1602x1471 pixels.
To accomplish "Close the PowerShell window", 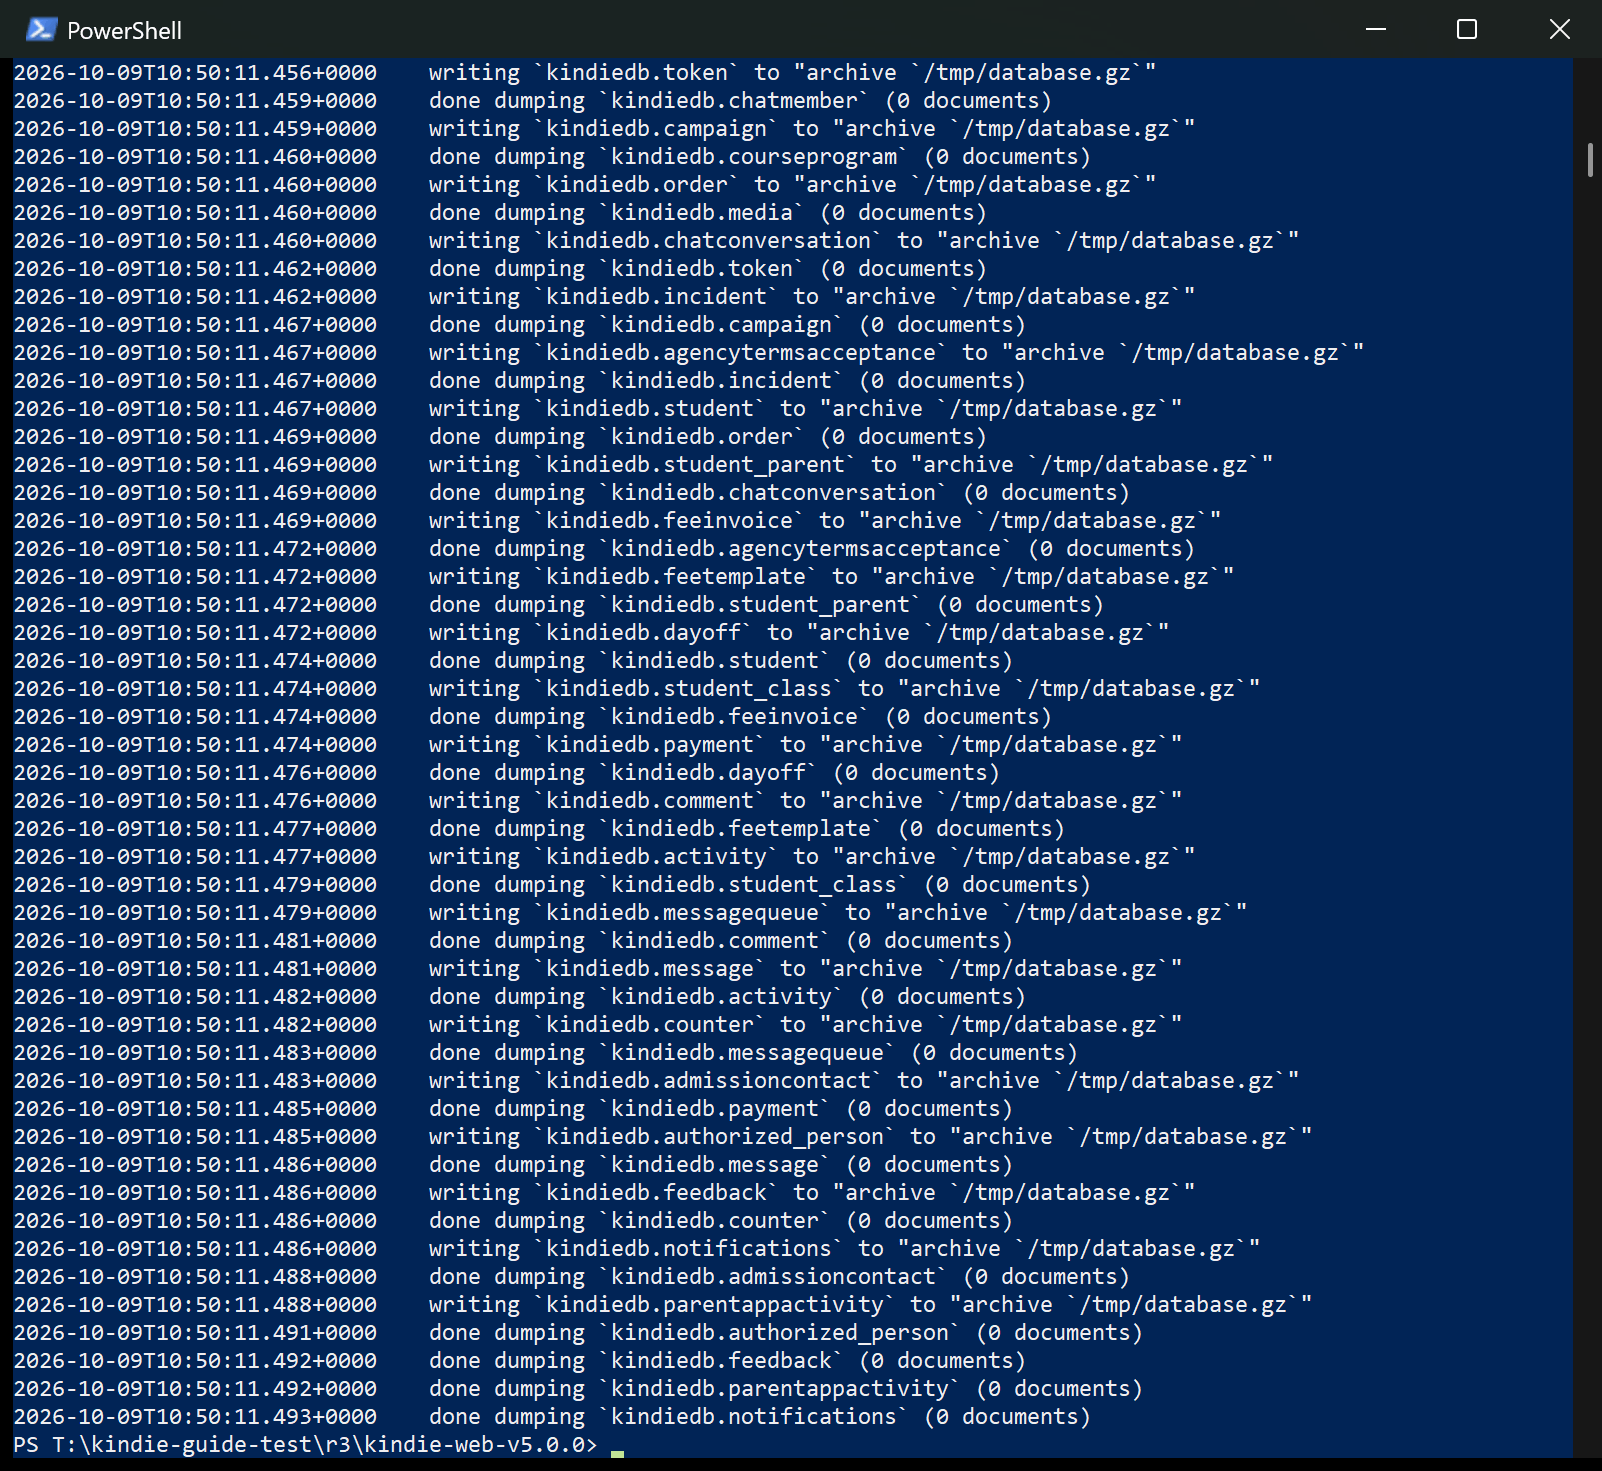I will (1559, 29).
